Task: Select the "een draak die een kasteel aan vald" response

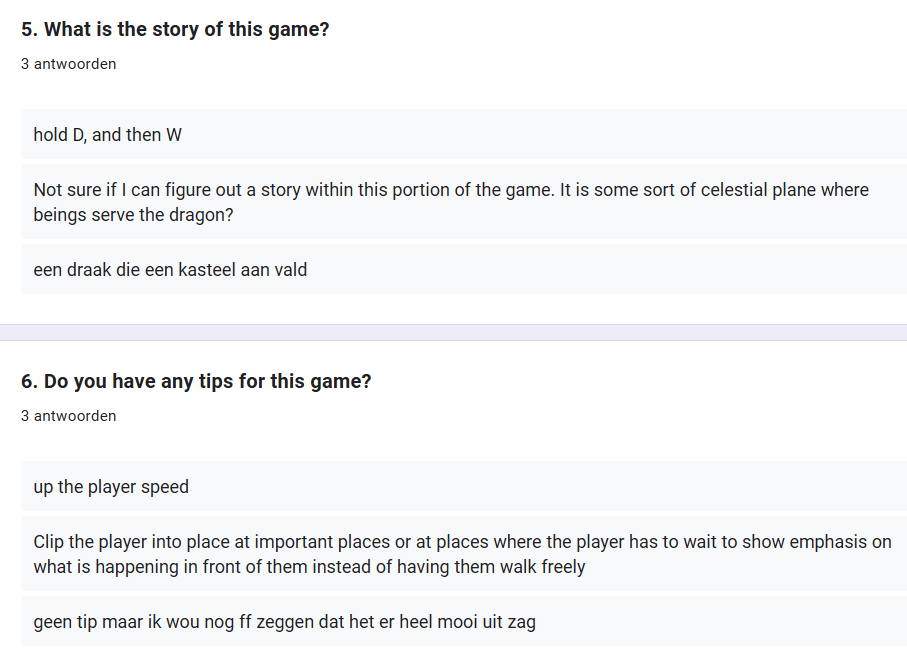Action: [170, 270]
